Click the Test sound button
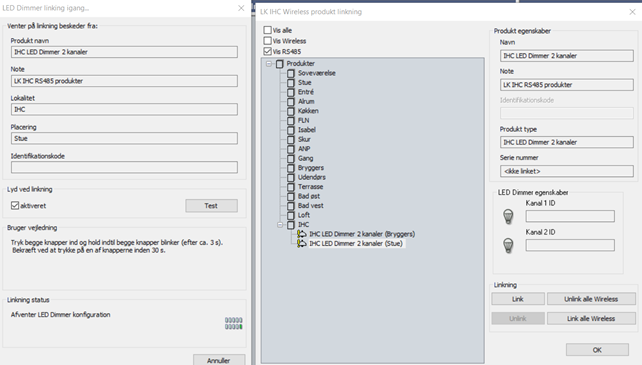 tap(211, 206)
